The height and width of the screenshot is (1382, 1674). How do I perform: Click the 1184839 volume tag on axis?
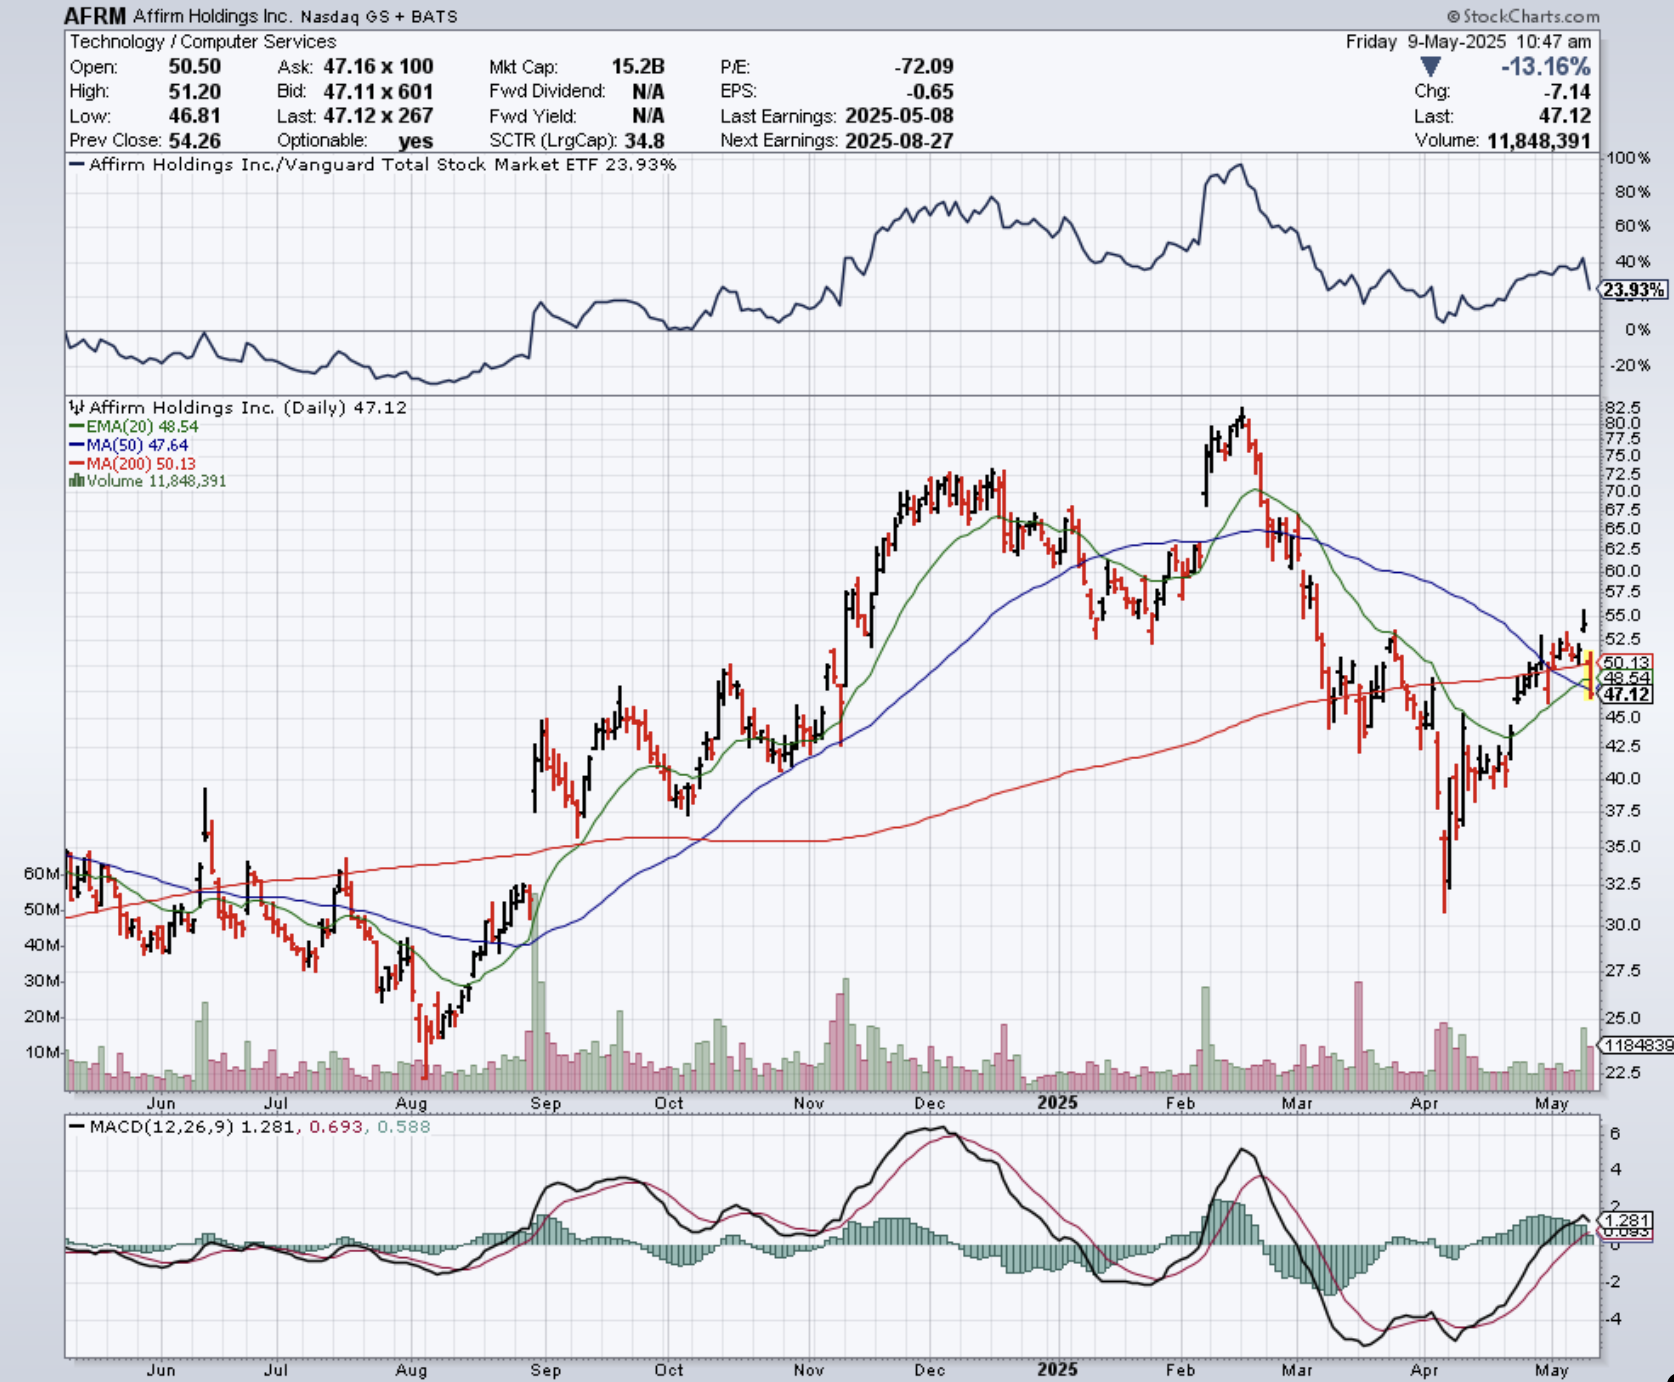click(1637, 1045)
